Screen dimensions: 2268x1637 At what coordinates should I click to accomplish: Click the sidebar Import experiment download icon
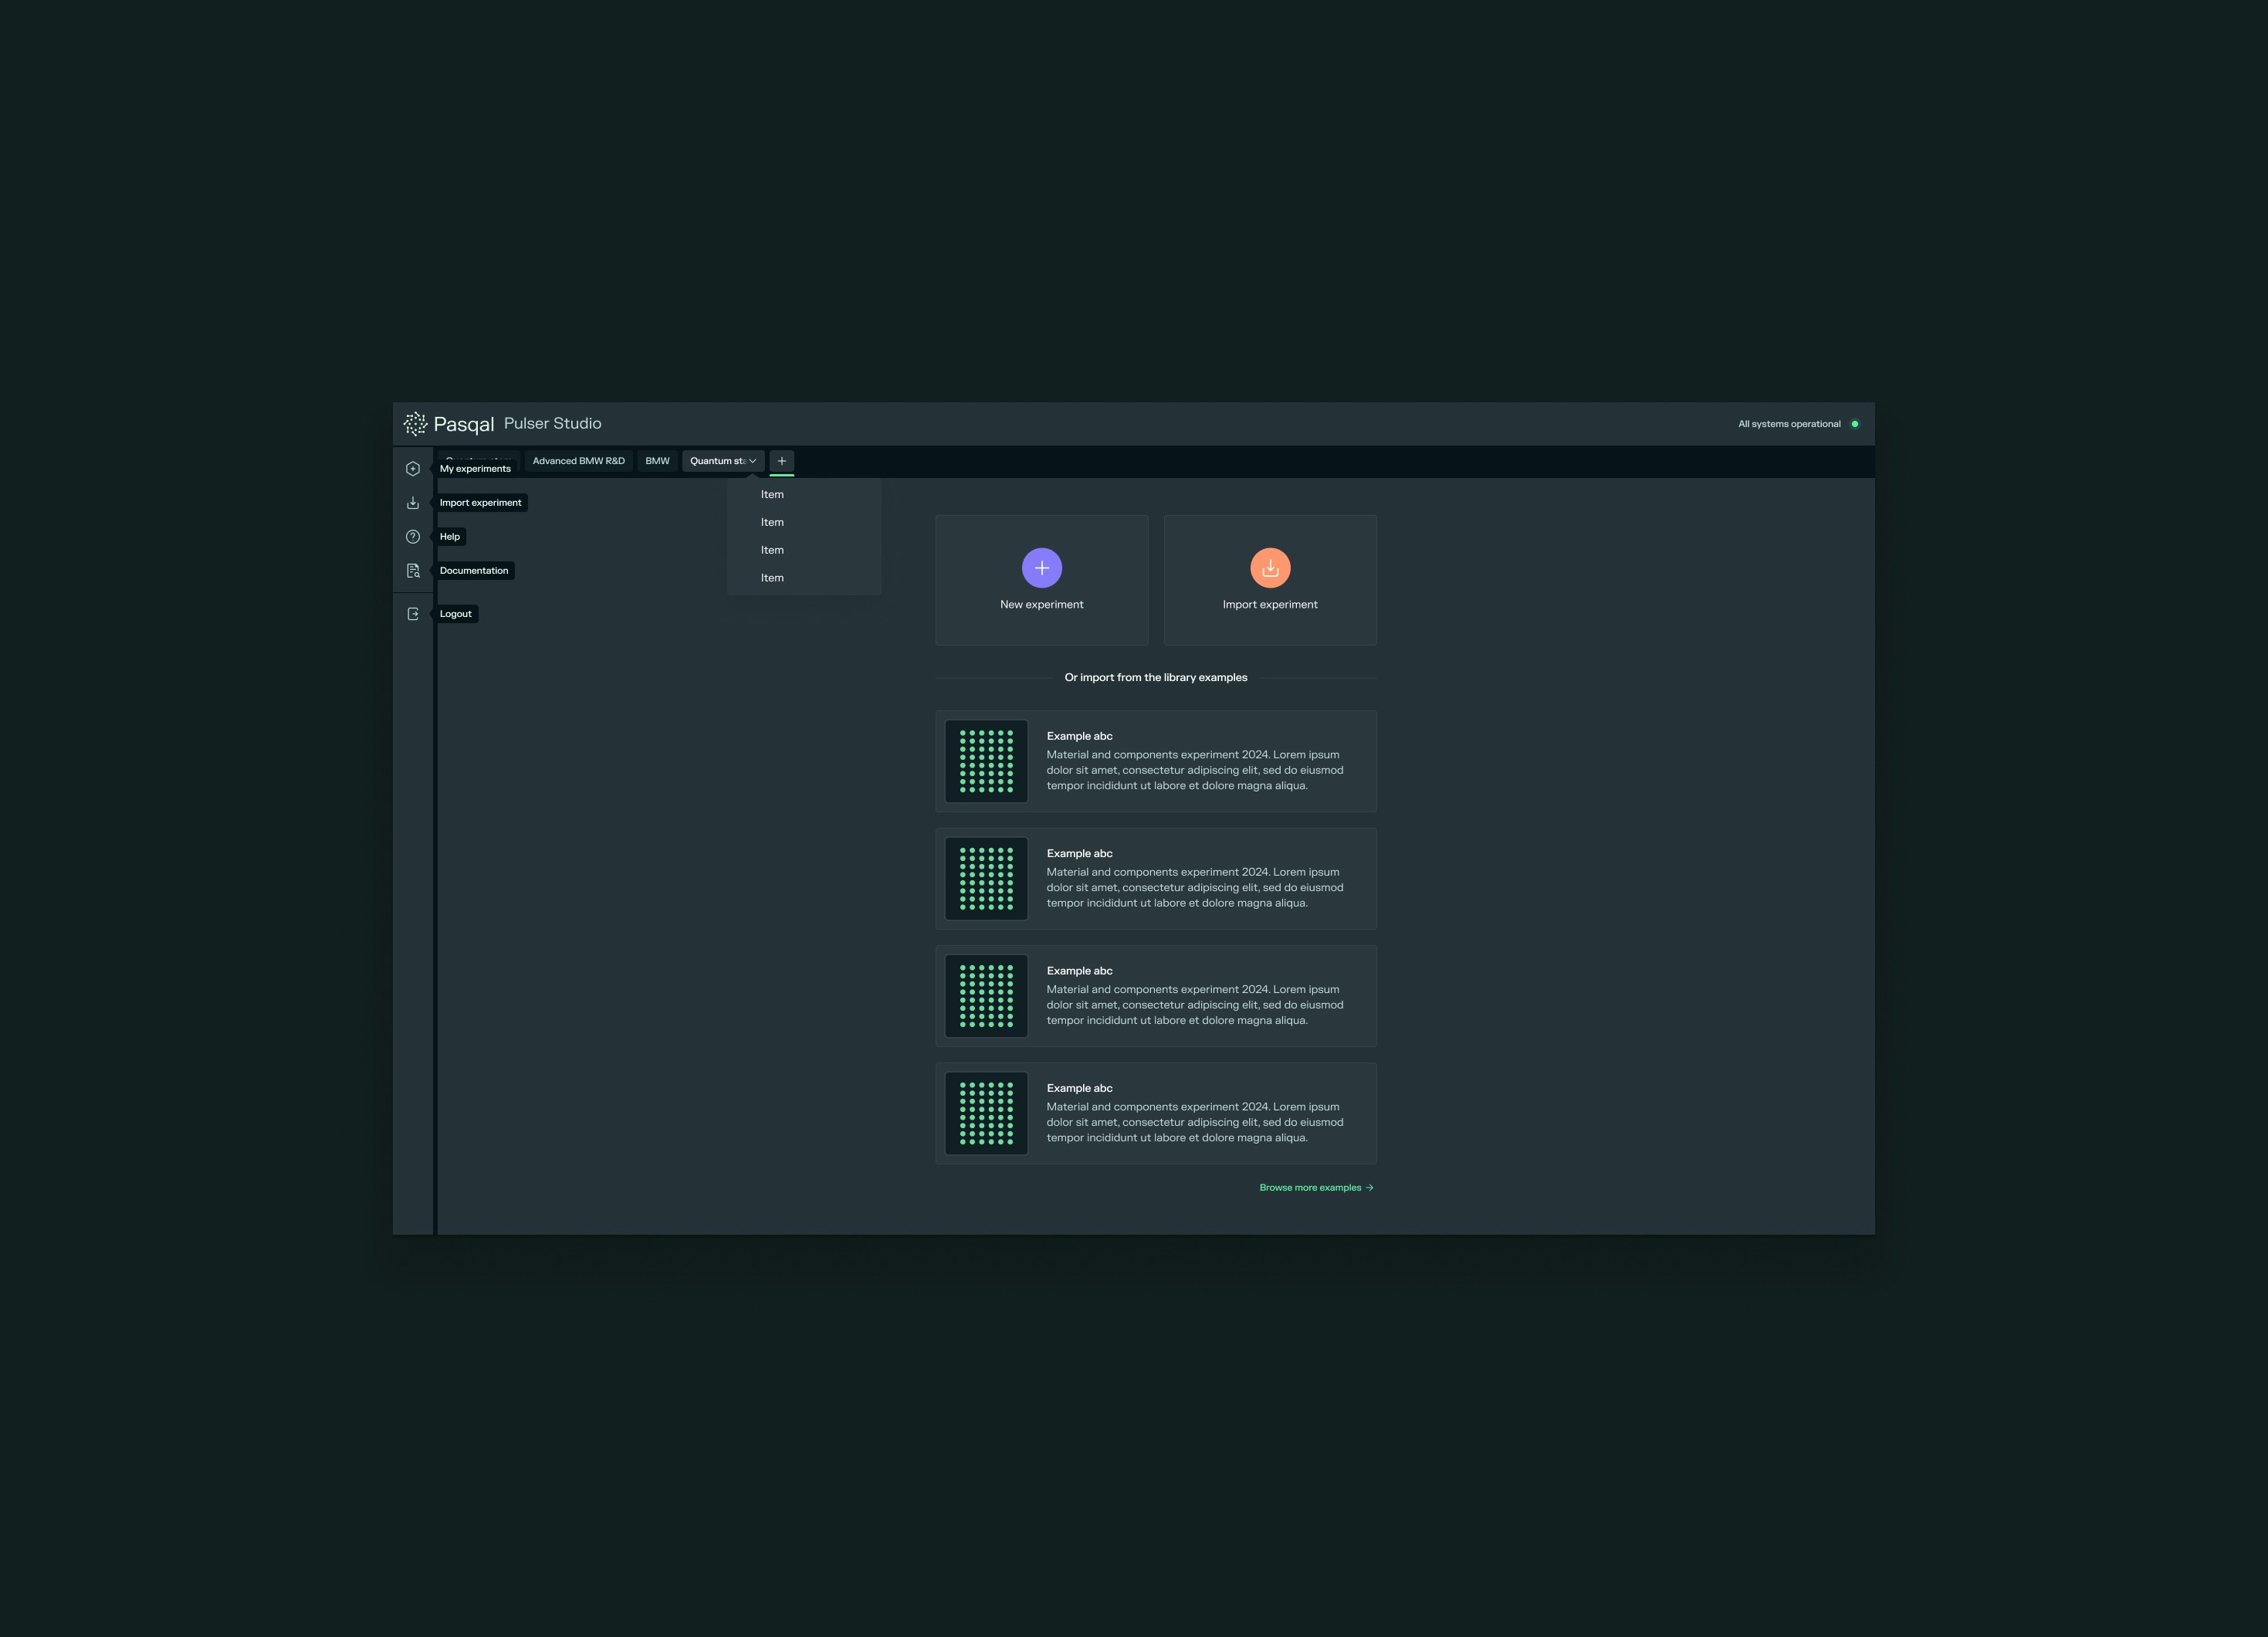[x=412, y=503]
